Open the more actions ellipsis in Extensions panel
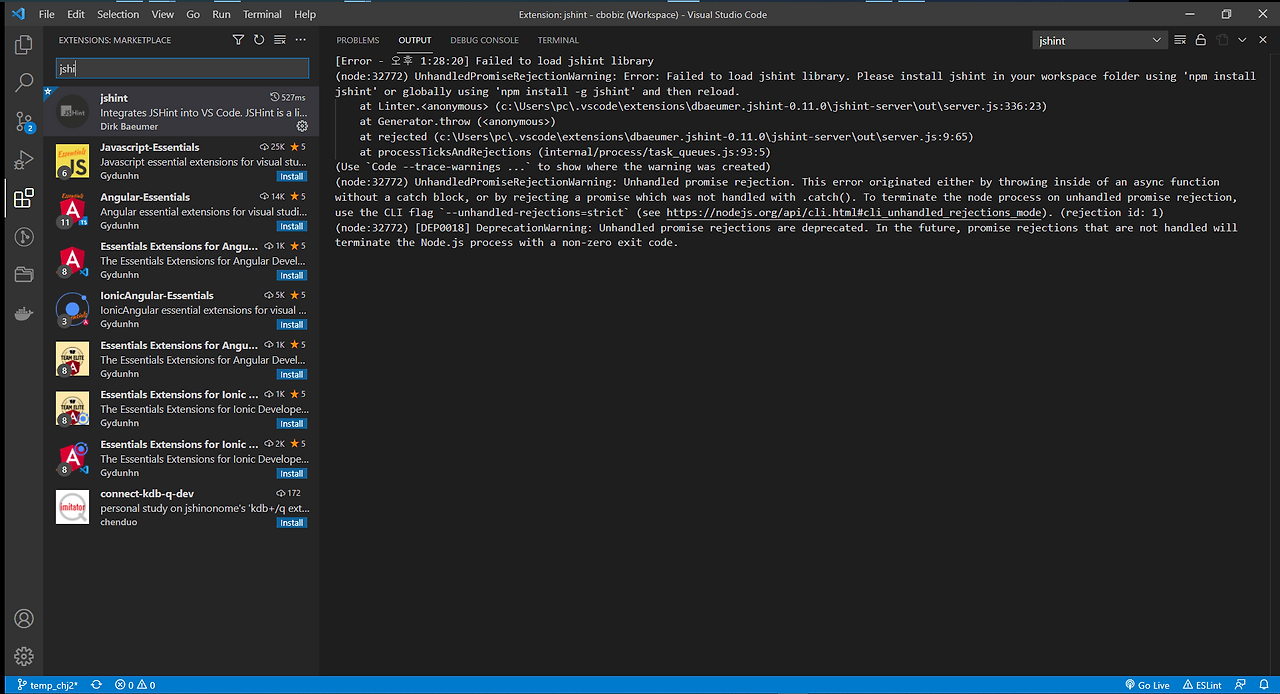This screenshot has width=1280, height=694. click(x=299, y=39)
